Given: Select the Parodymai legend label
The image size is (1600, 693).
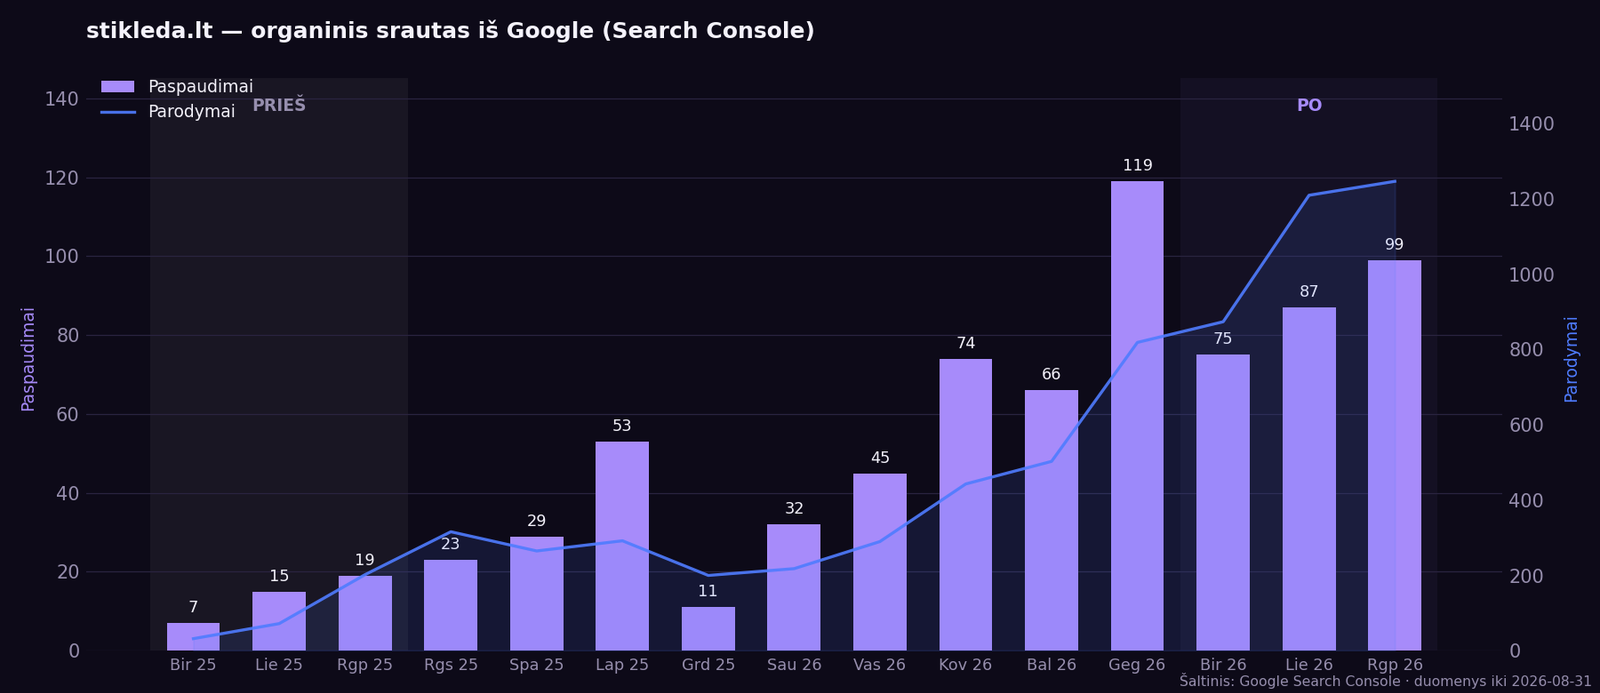Looking at the screenshot, I should [x=192, y=112].
